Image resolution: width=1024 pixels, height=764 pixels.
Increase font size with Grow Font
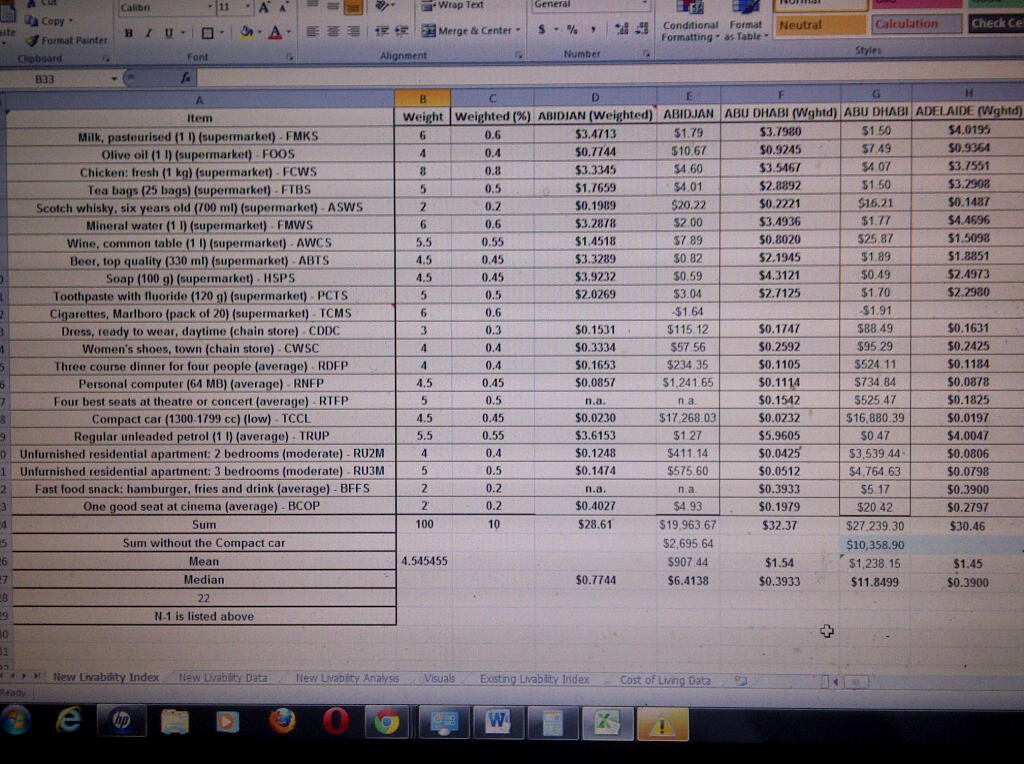click(x=264, y=8)
